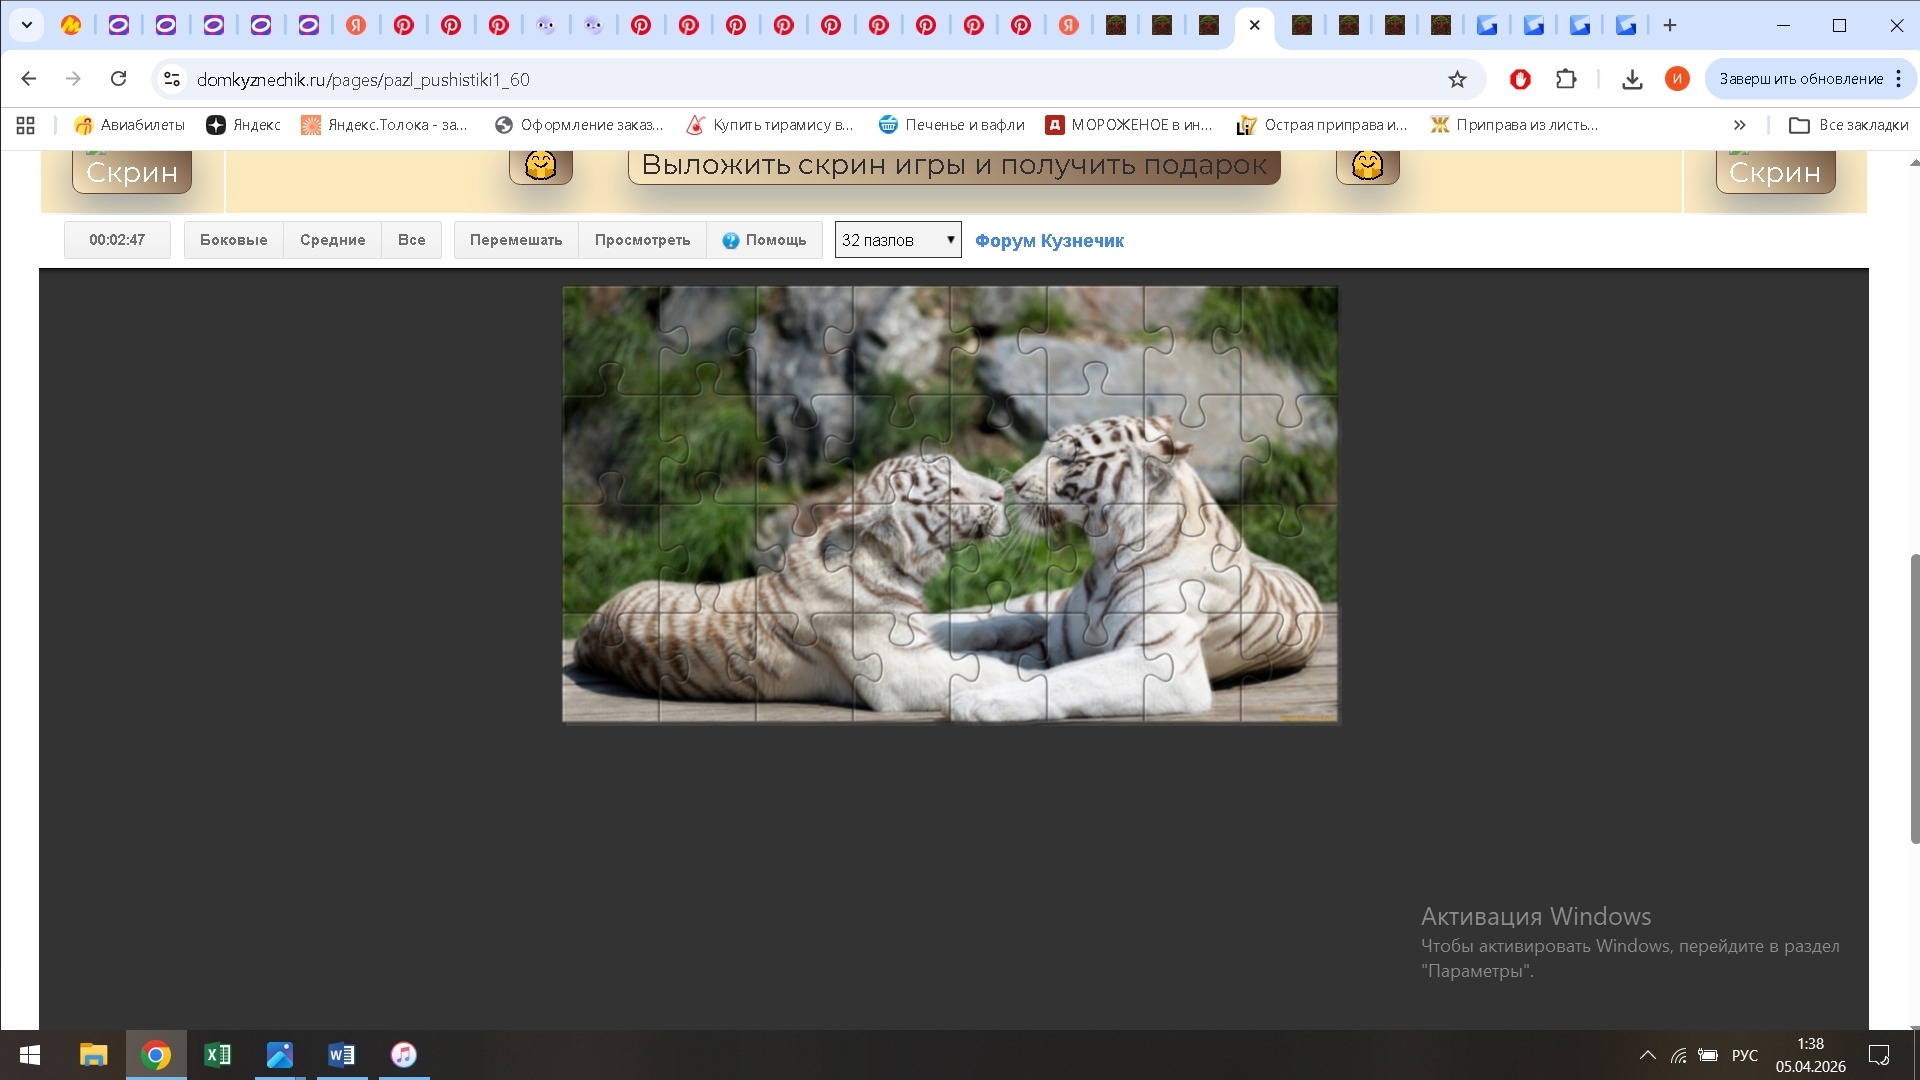Open the tab search dropdown arrow
This screenshot has height=1080, width=1920.
[x=27, y=25]
